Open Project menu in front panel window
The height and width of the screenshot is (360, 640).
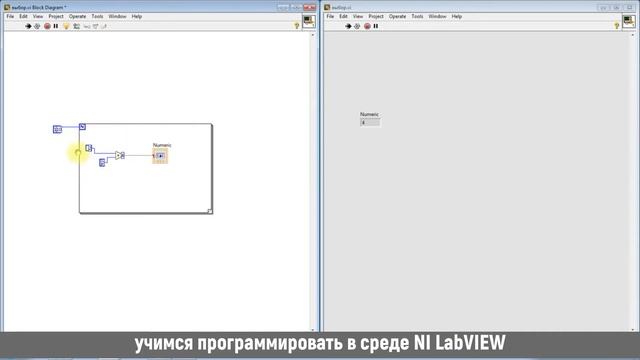(x=376, y=16)
